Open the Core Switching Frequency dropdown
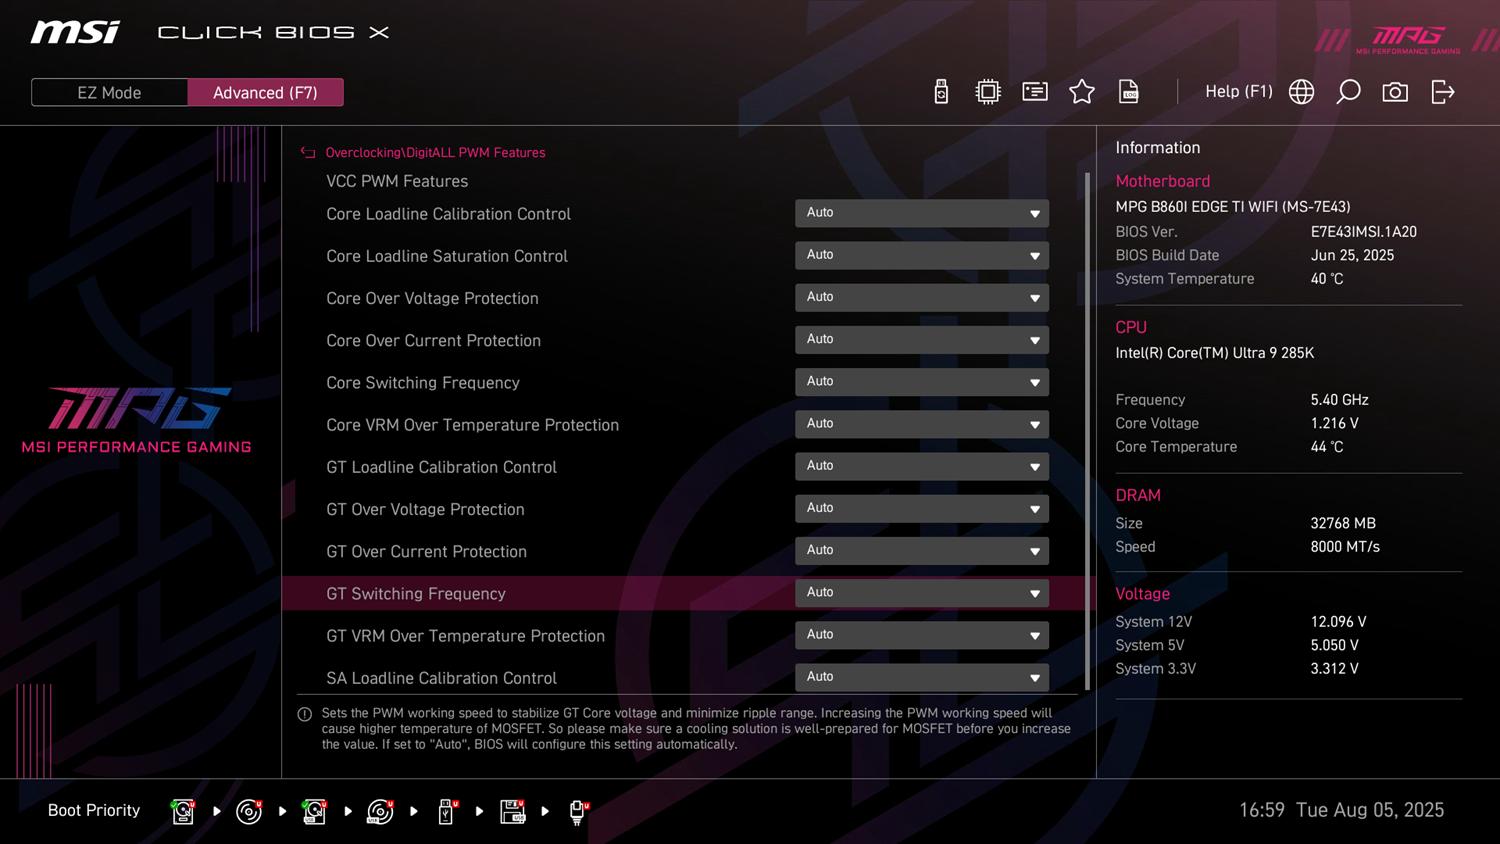 click(x=921, y=382)
